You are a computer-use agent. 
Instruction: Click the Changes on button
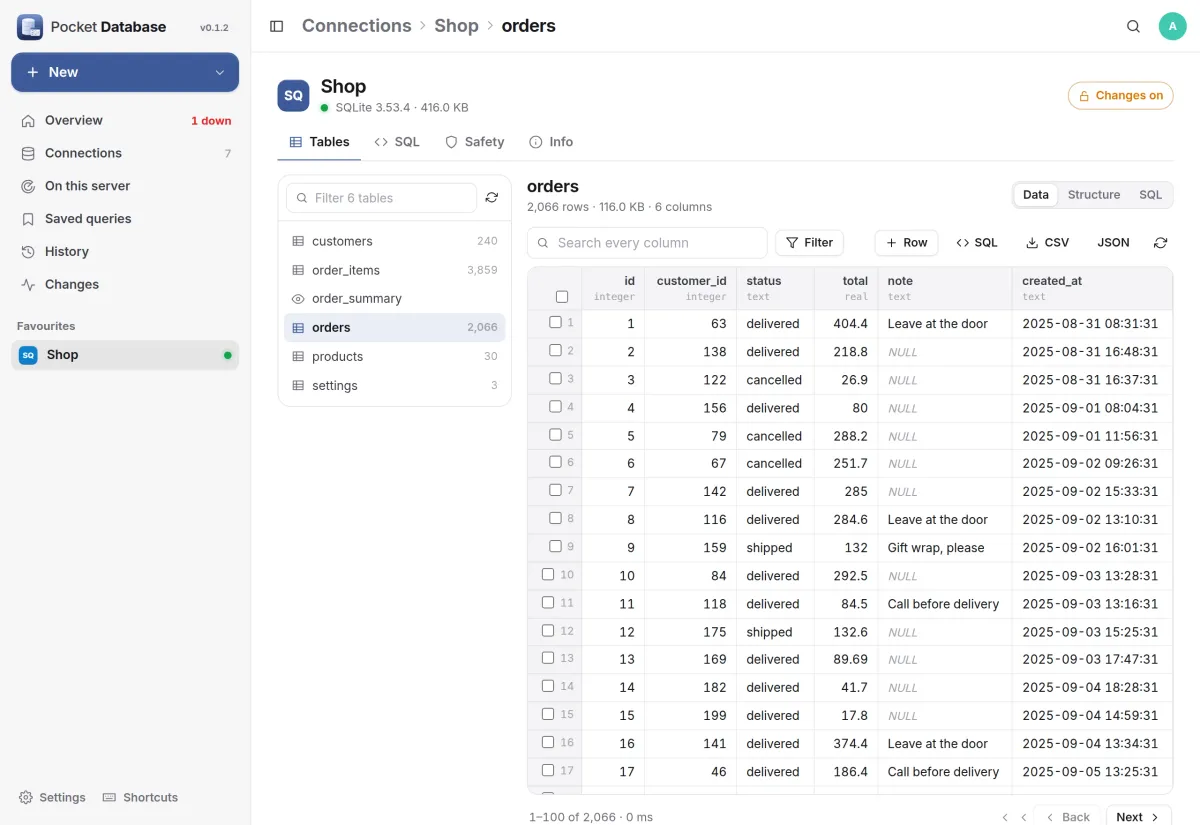click(x=1120, y=96)
